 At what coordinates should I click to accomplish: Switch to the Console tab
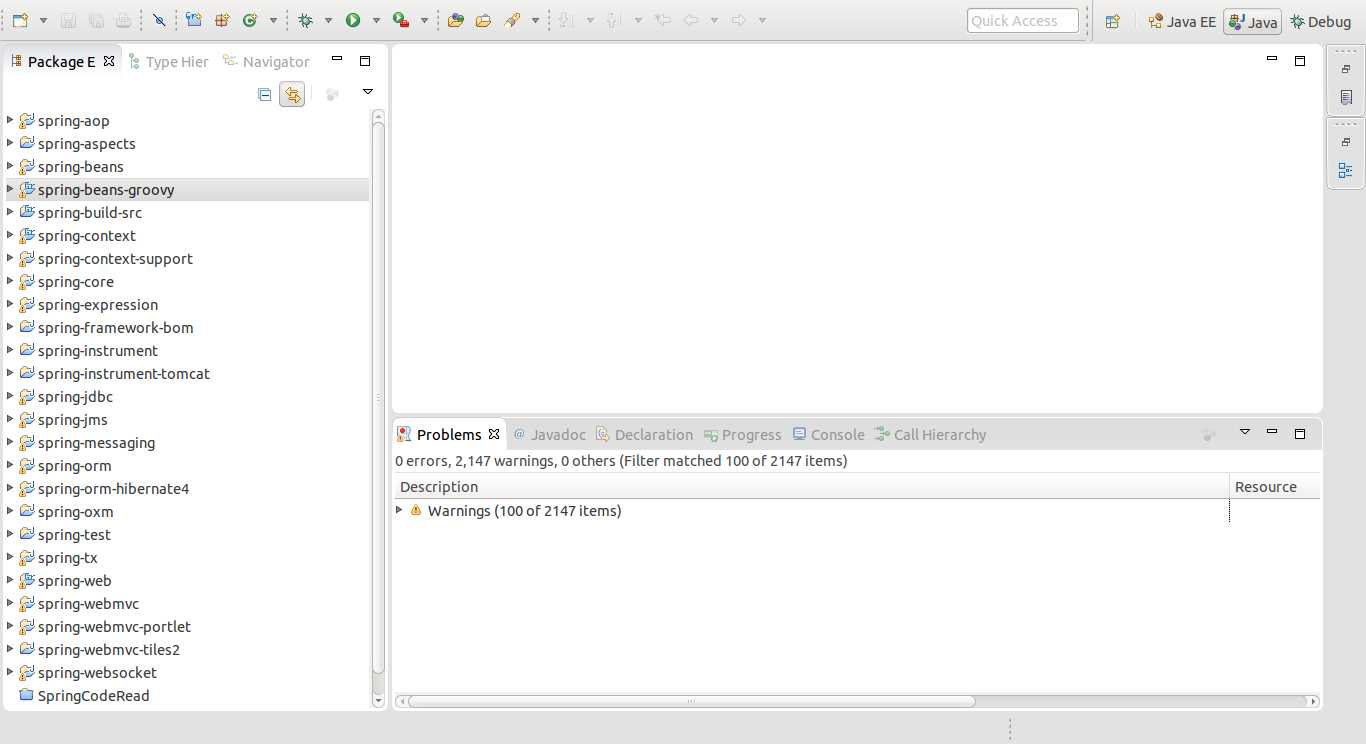tap(828, 435)
